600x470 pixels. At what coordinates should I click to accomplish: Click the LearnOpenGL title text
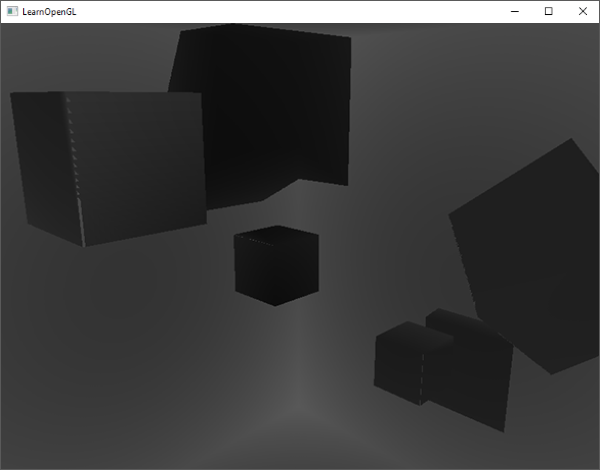tap(49, 12)
